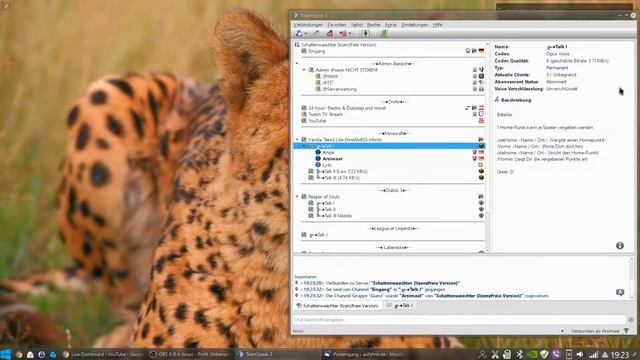This screenshot has width=640, height=360.
Task: Select the YouTube channel
Action: click(317, 121)
